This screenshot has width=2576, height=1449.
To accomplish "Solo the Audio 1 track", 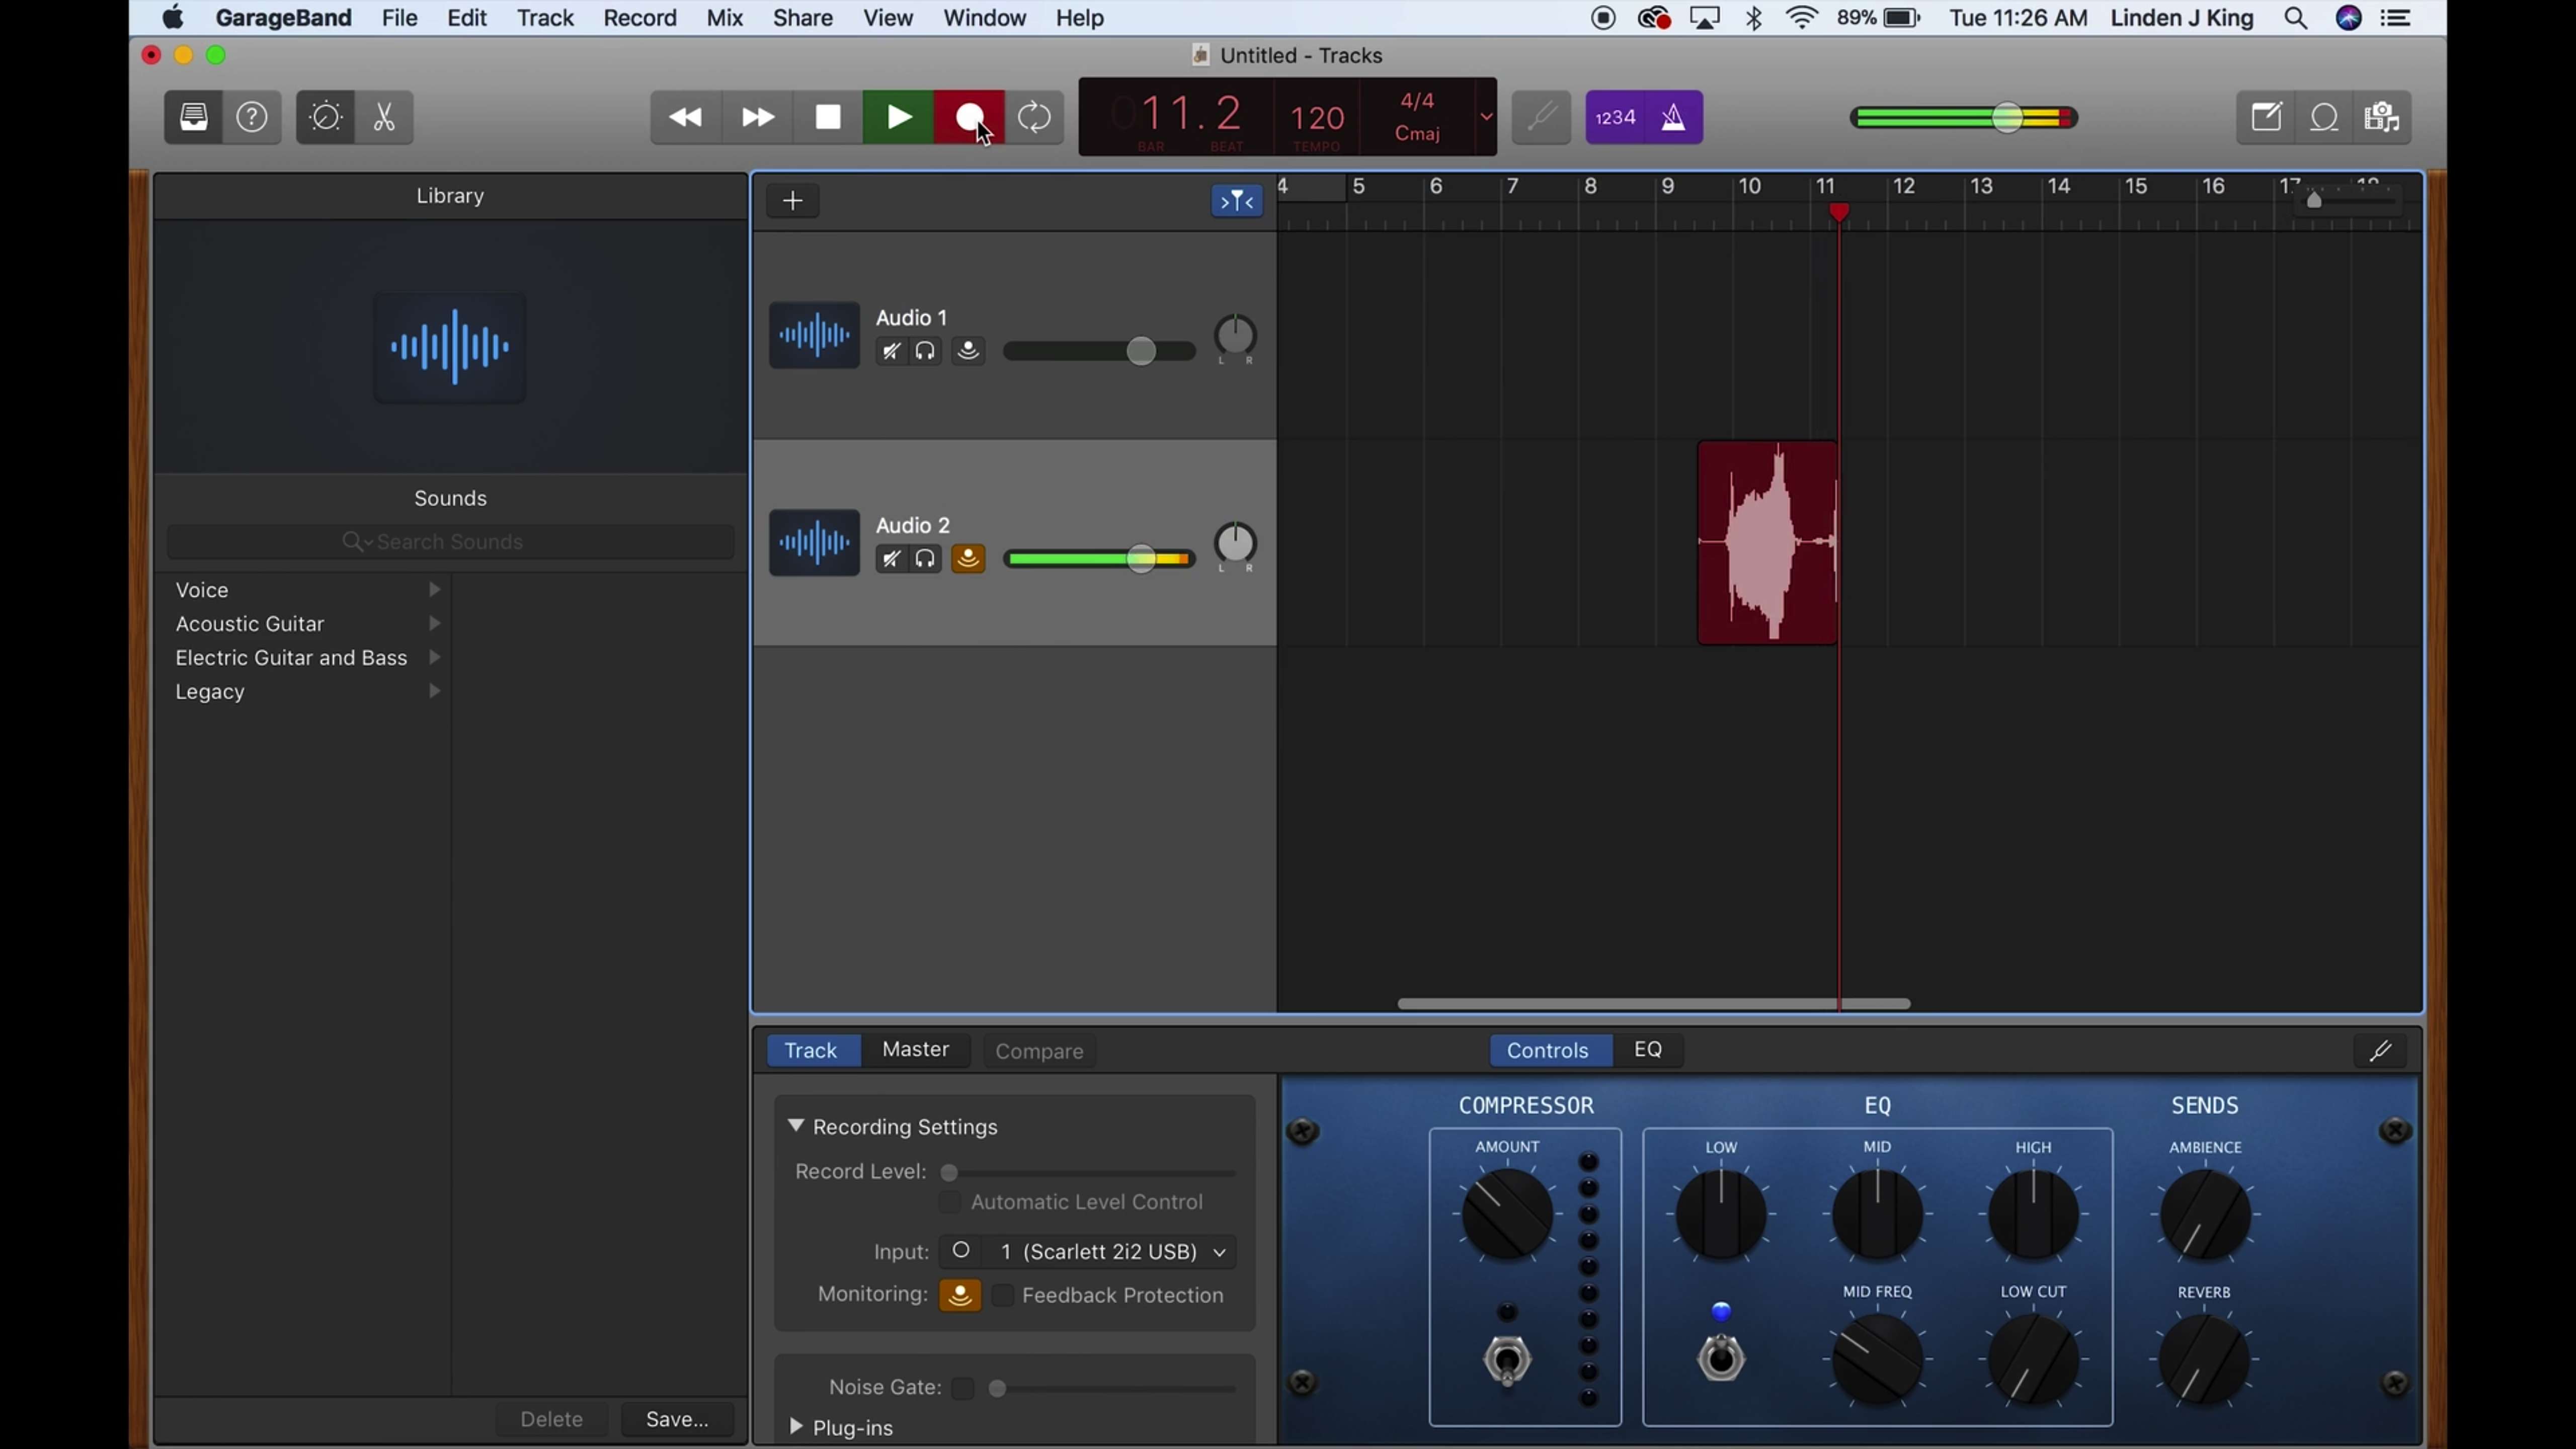I will click(x=926, y=352).
